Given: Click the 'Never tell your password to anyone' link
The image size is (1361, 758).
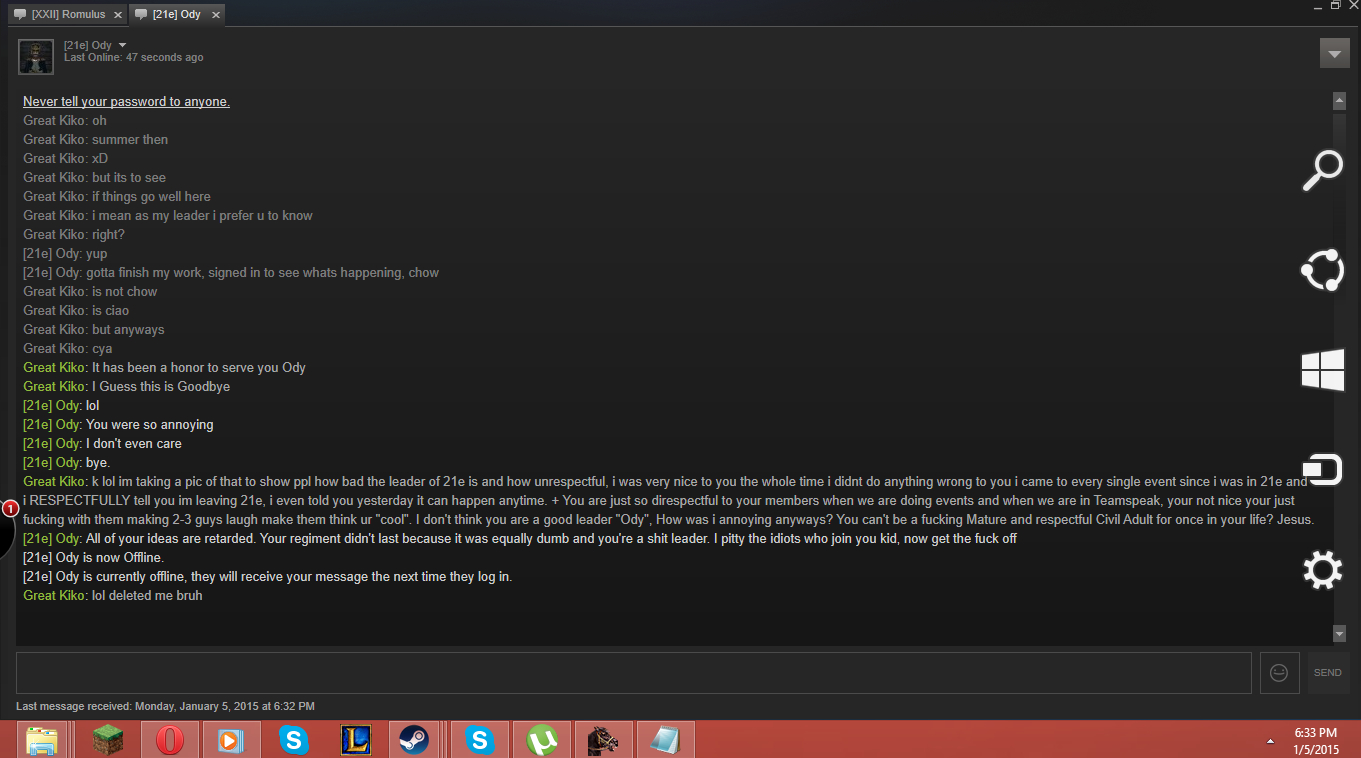Looking at the screenshot, I should [x=126, y=102].
